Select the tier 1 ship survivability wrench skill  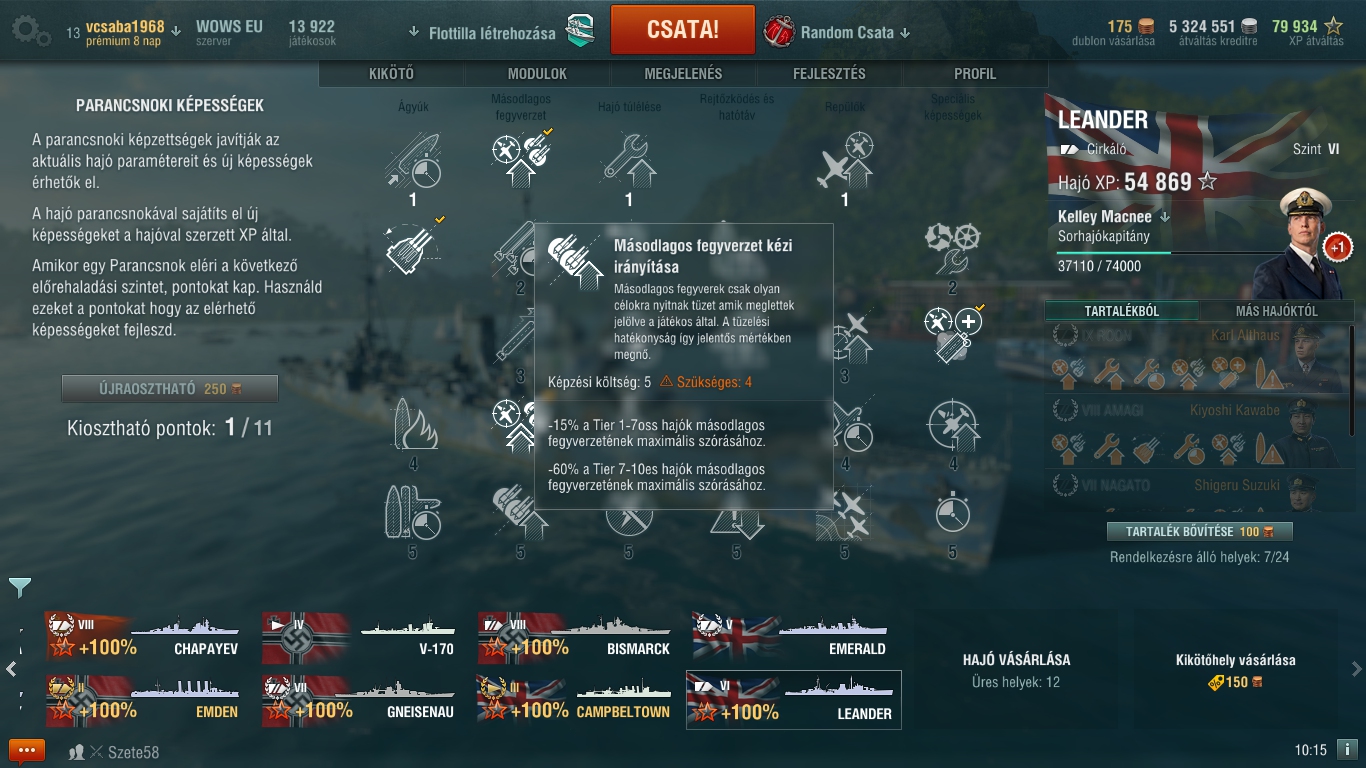point(629,160)
